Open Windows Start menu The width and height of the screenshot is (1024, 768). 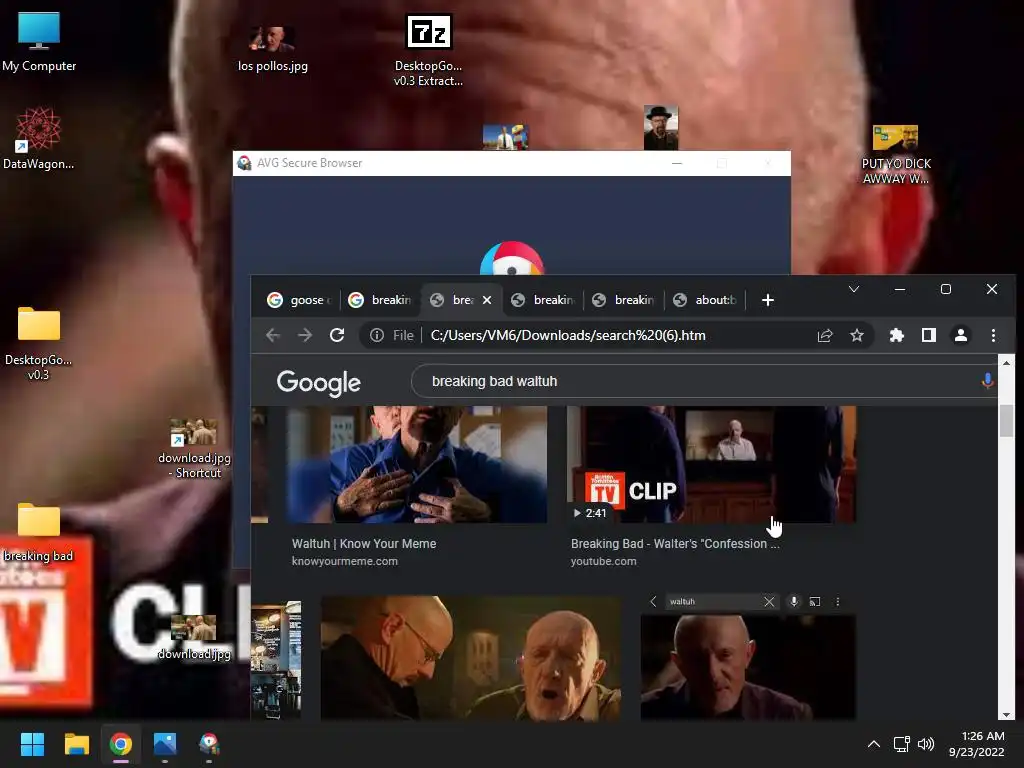32,744
